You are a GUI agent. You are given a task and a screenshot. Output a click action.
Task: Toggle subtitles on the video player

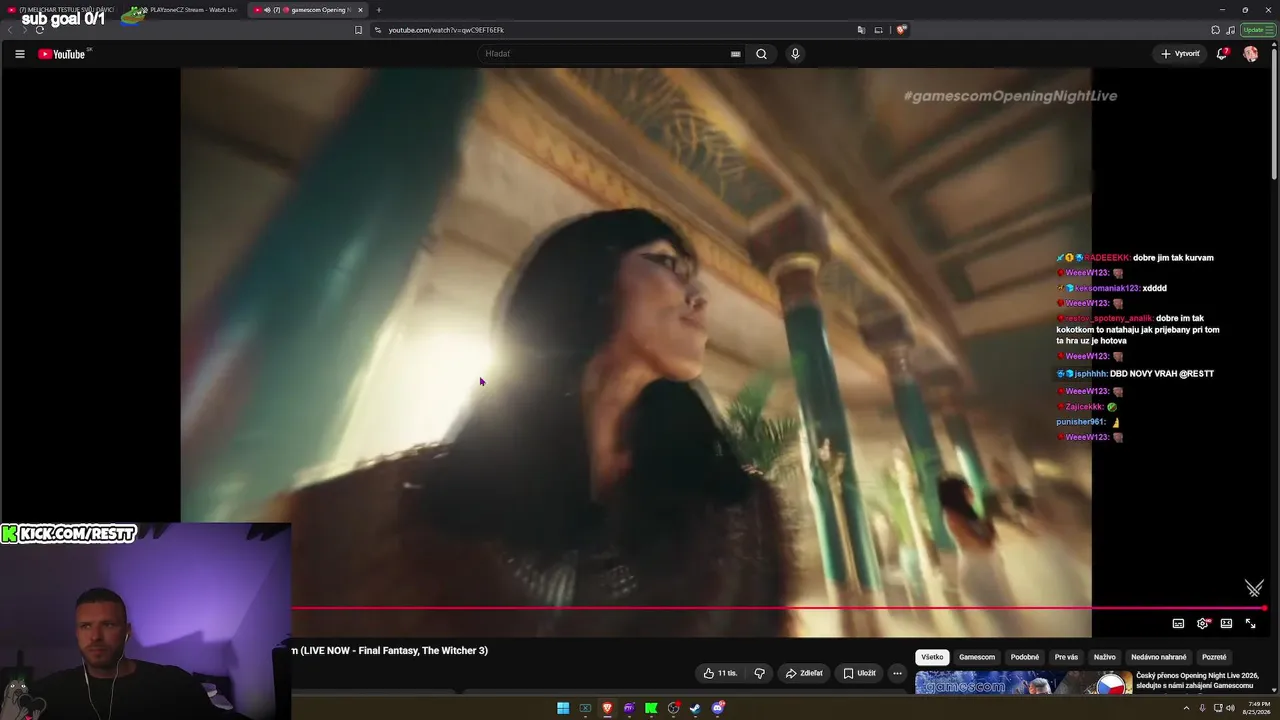(x=1178, y=624)
